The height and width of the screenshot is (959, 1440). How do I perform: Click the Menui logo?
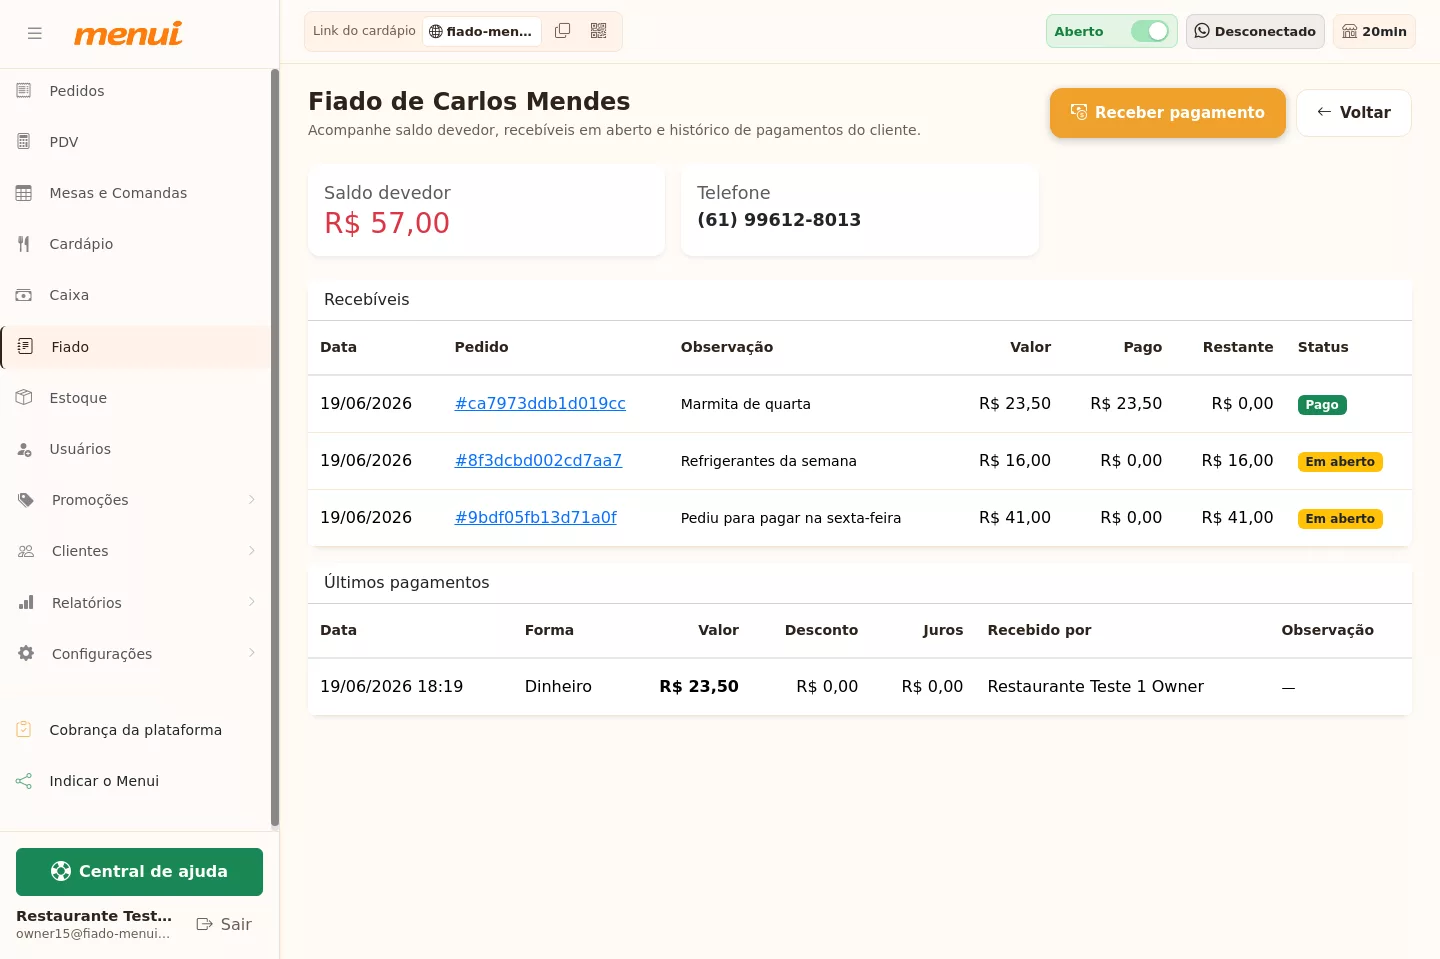[x=128, y=33]
